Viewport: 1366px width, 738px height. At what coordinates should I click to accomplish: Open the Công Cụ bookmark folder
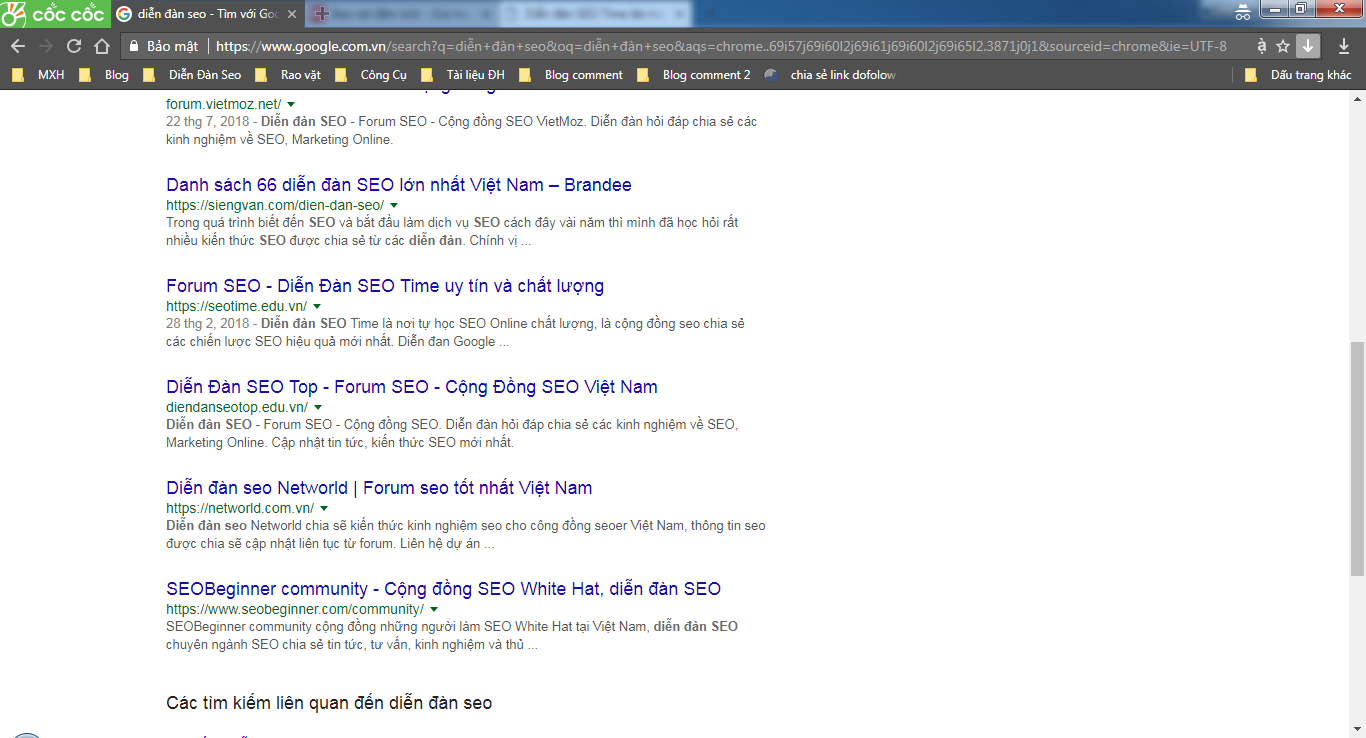[x=371, y=75]
